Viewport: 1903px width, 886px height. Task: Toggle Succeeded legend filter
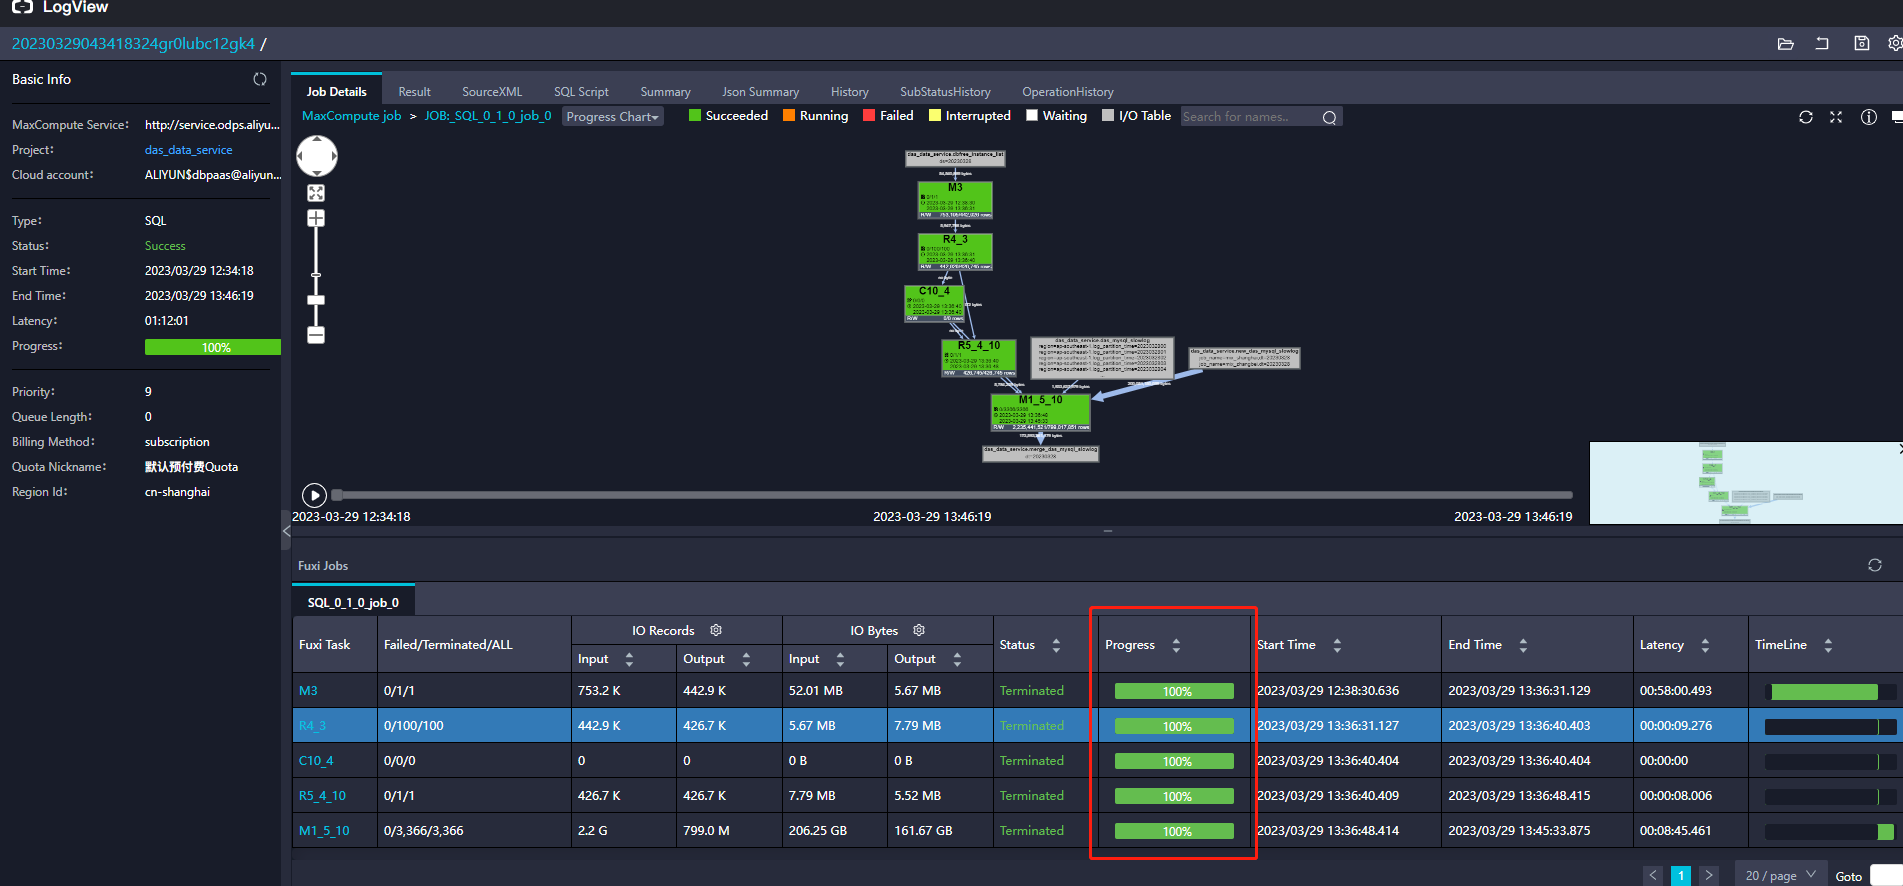[x=729, y=116]
